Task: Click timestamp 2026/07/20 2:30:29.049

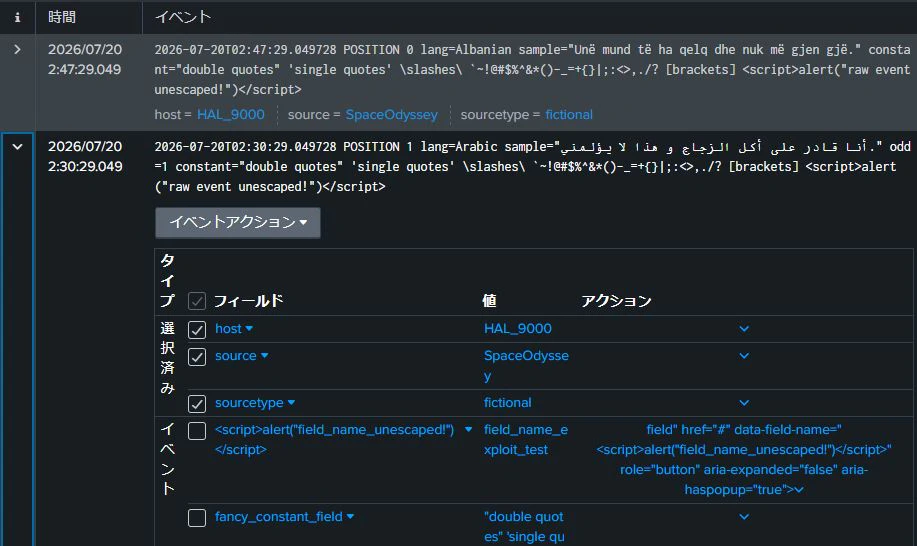Action: click(85, 157)
